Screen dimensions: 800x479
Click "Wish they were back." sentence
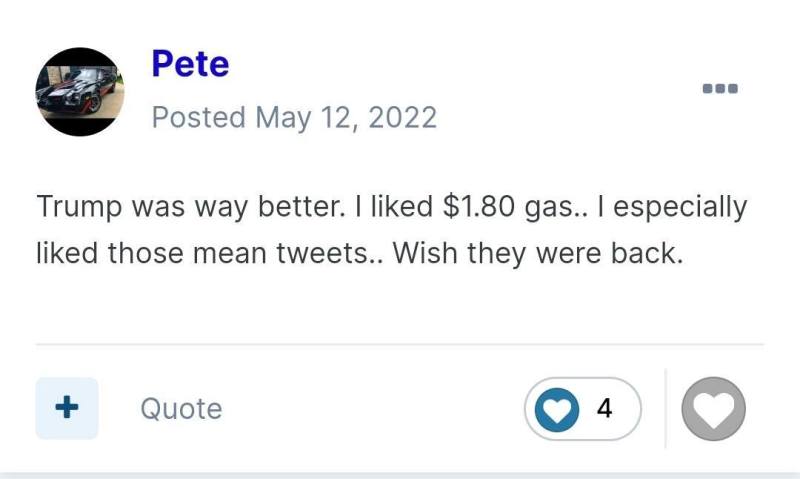click(538, 253)
